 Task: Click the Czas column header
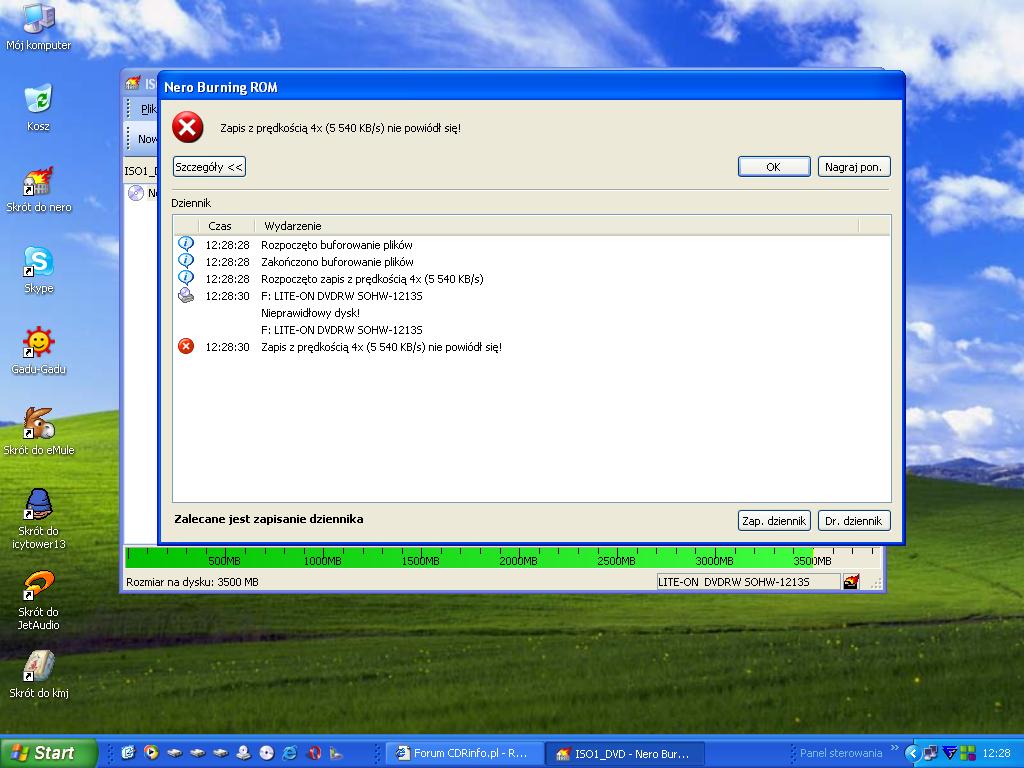(225, 226)
